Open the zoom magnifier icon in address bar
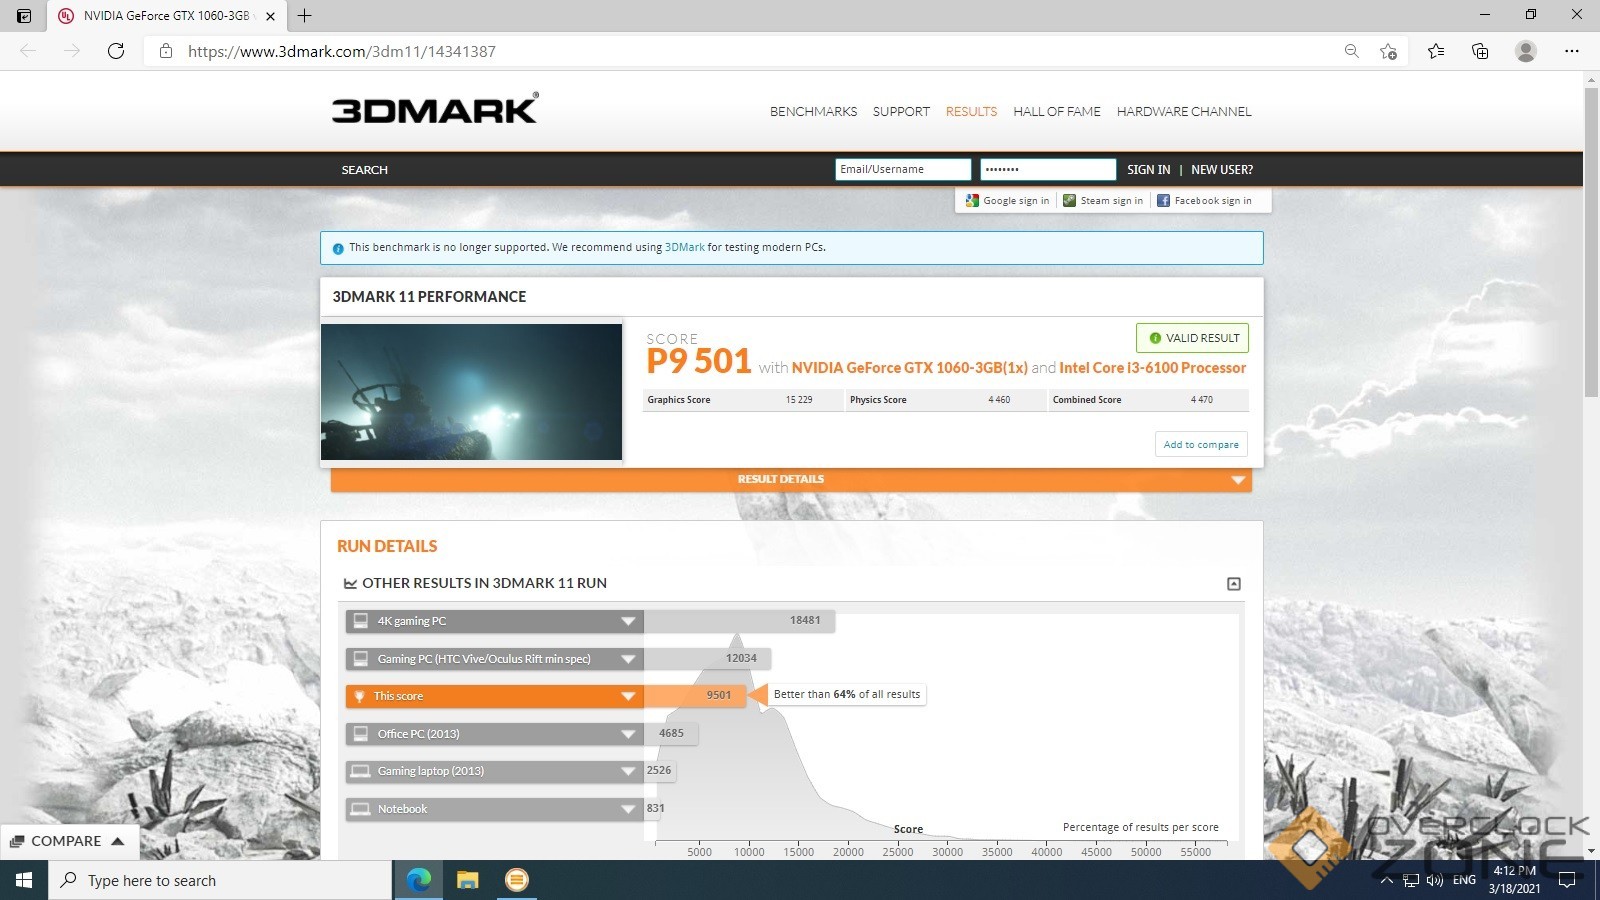The image size is (1600, 900). coord(1351,51)
